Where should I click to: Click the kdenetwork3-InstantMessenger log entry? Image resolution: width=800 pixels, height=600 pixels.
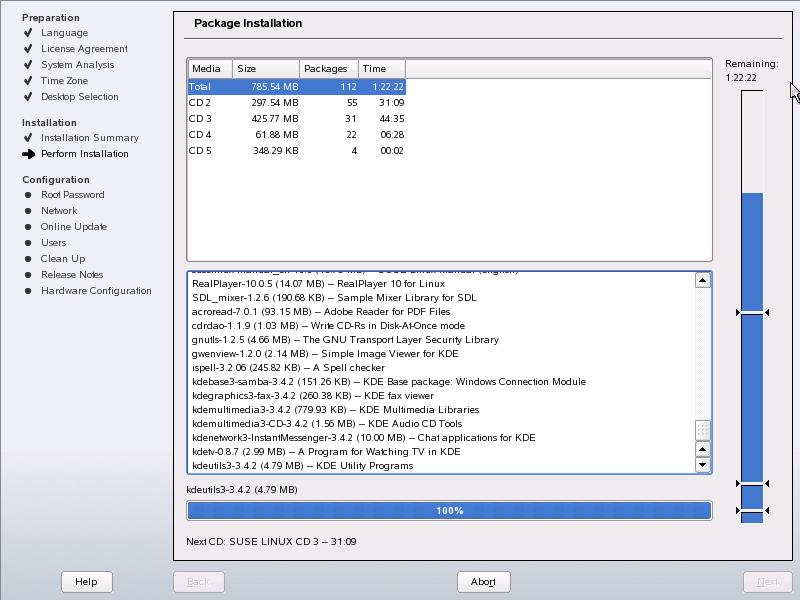[x=364, y=438]
